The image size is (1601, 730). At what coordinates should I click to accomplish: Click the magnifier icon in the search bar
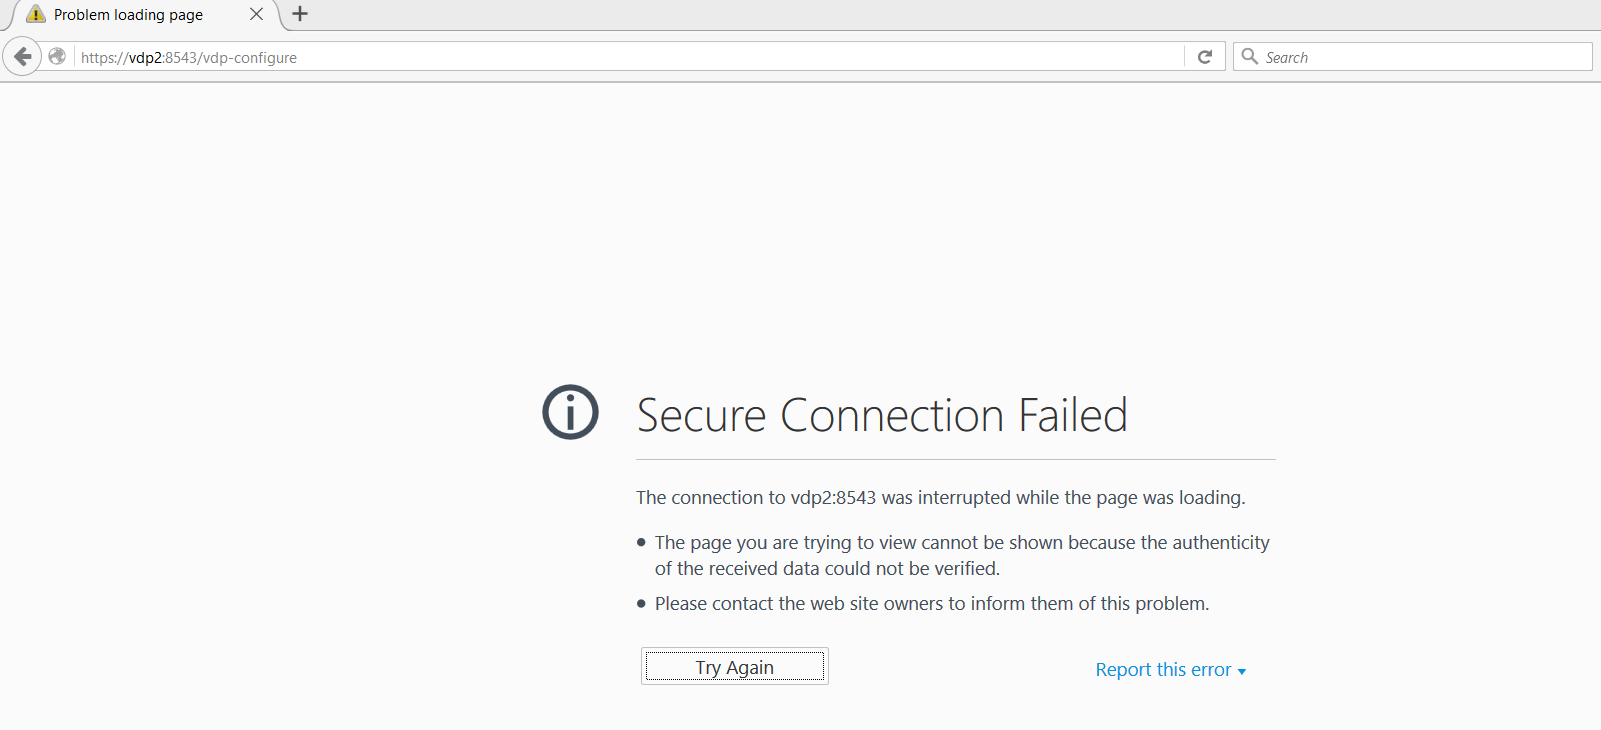pos(1250,56)
